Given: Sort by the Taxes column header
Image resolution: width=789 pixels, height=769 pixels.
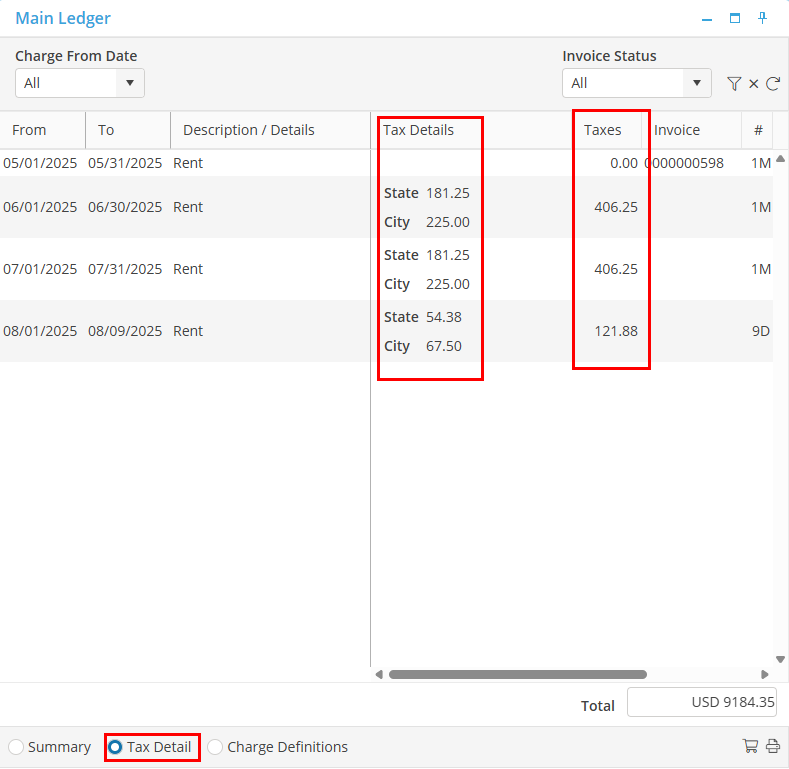Looking at the screenshot, I should [602, 130].
